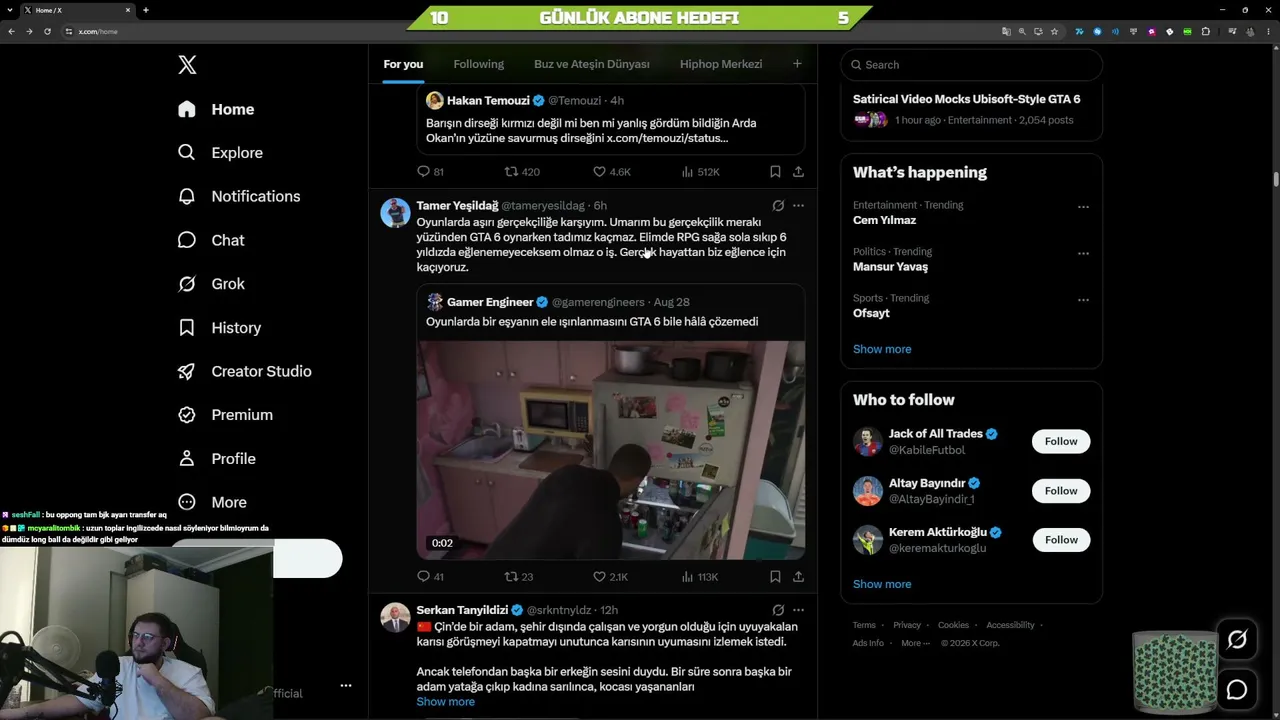The height and width of the screenshot is (720, 1280).
Task: Open Grok actions on Serkan Tanyildizi's post
Action: pos(778,610)
